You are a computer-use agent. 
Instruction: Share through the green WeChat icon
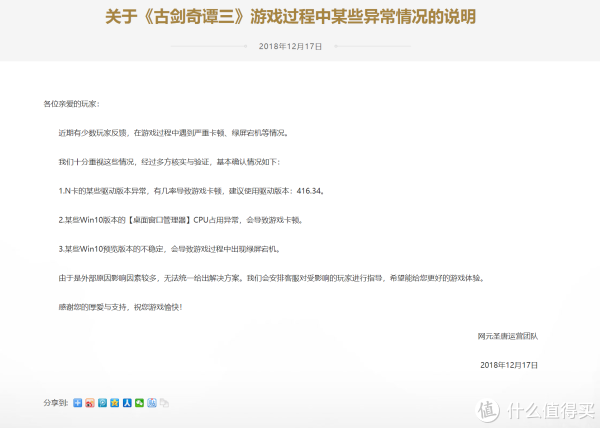pos(139,403)
